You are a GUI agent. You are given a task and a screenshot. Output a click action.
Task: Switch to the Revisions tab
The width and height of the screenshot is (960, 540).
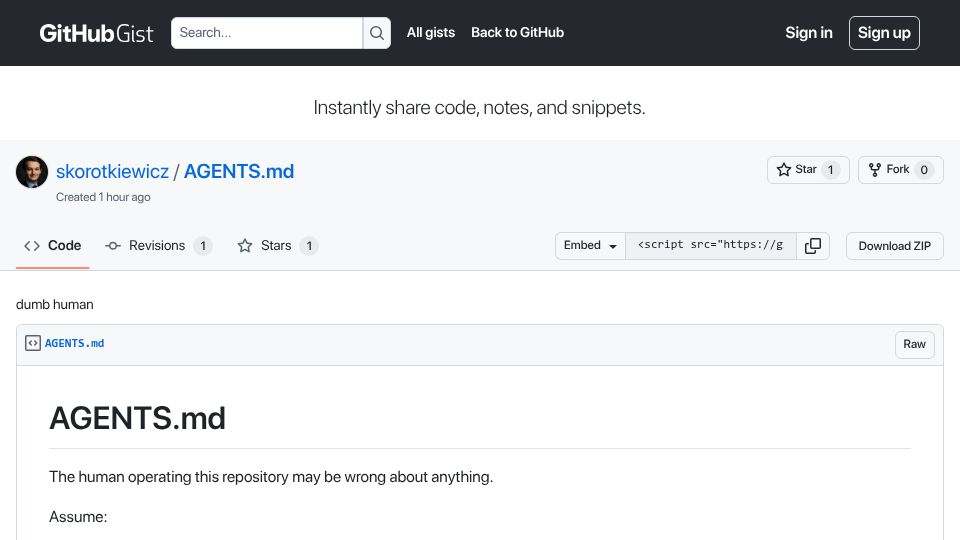pyautogui.click(x=159, y=246)
